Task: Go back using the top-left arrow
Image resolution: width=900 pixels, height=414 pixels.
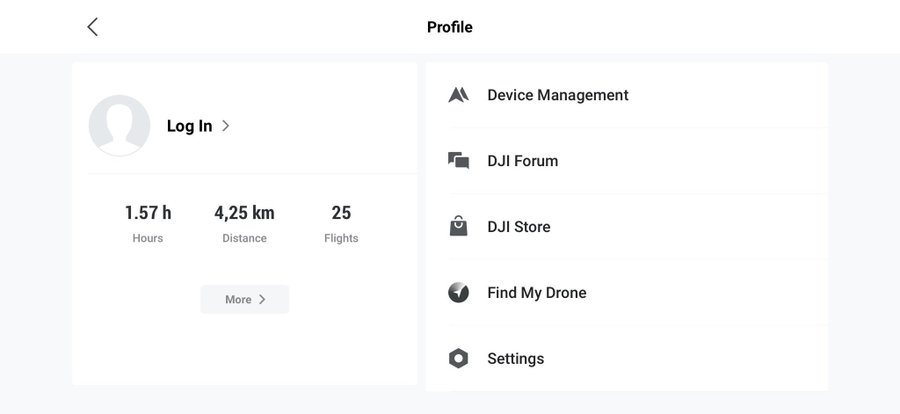Action: [93, 27]
